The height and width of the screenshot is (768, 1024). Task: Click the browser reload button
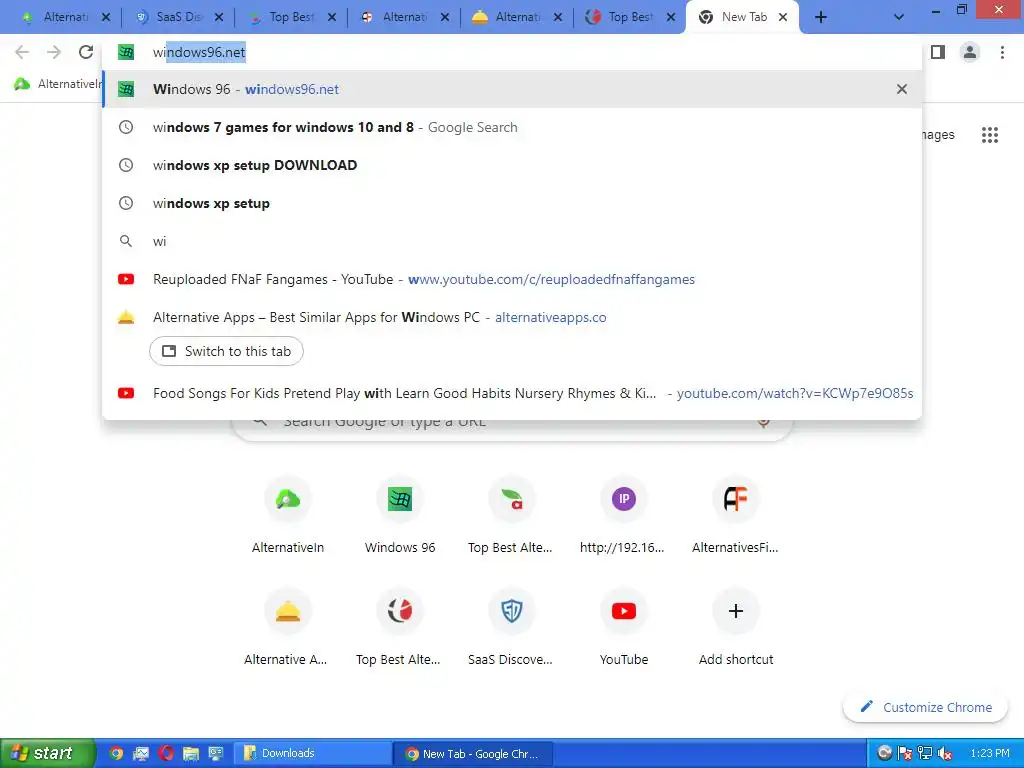click(86, 52)
